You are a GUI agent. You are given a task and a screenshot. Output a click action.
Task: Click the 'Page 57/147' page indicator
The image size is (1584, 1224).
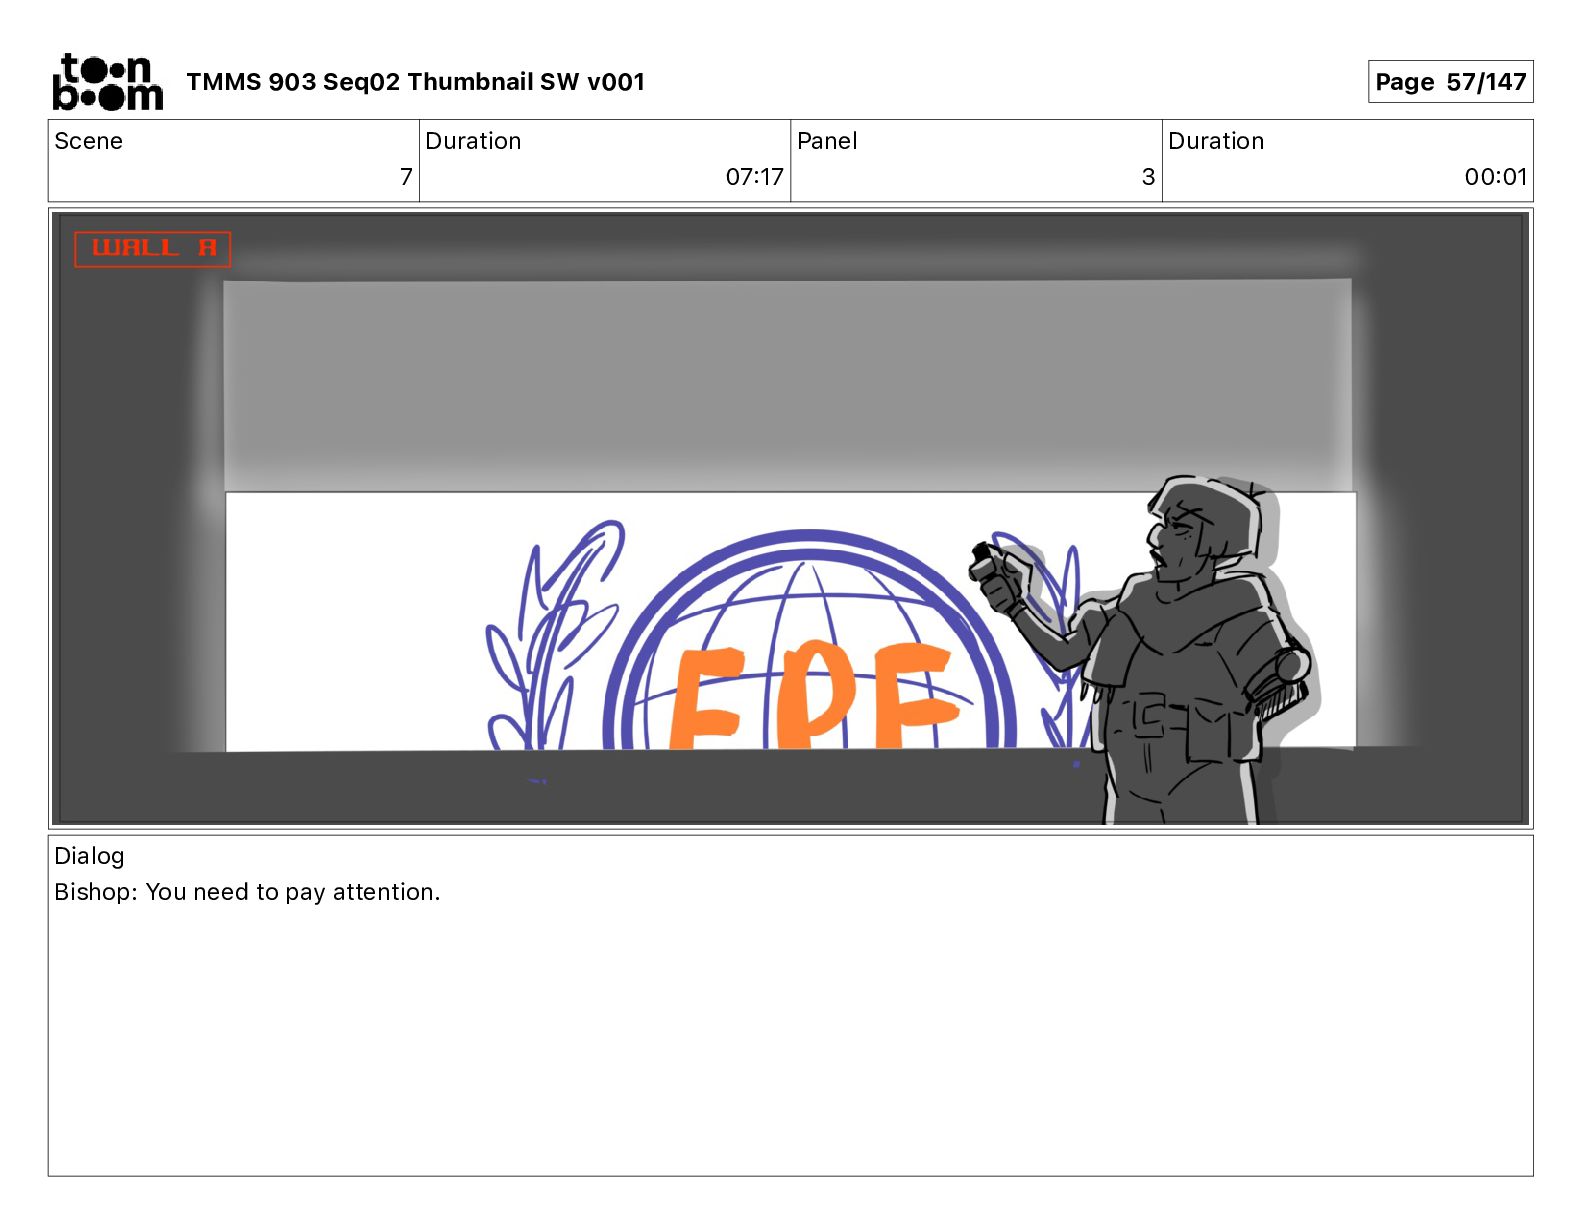[x=1450, y=82]
